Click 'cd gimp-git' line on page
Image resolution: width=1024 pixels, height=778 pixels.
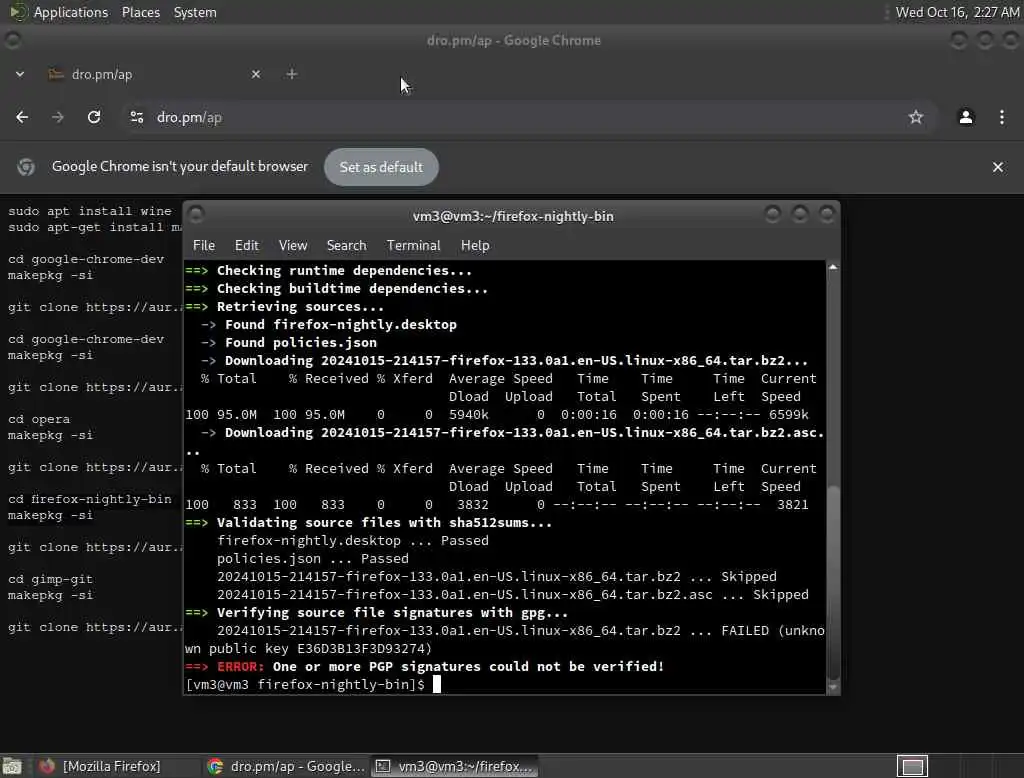pos(50,579)
